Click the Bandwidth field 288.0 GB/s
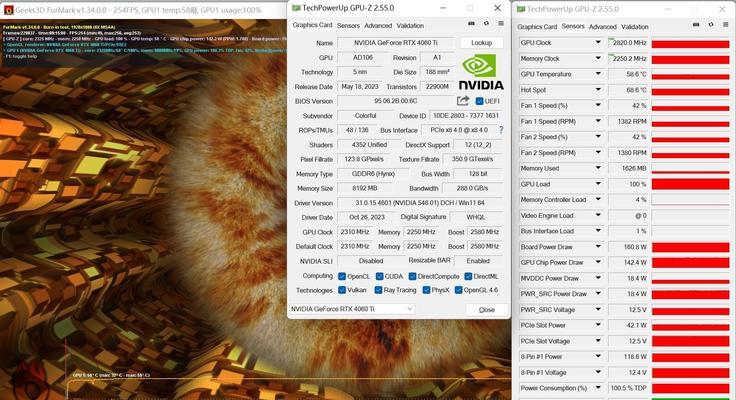This screenshot has height=400, width=736. click(x=472, y=188)
